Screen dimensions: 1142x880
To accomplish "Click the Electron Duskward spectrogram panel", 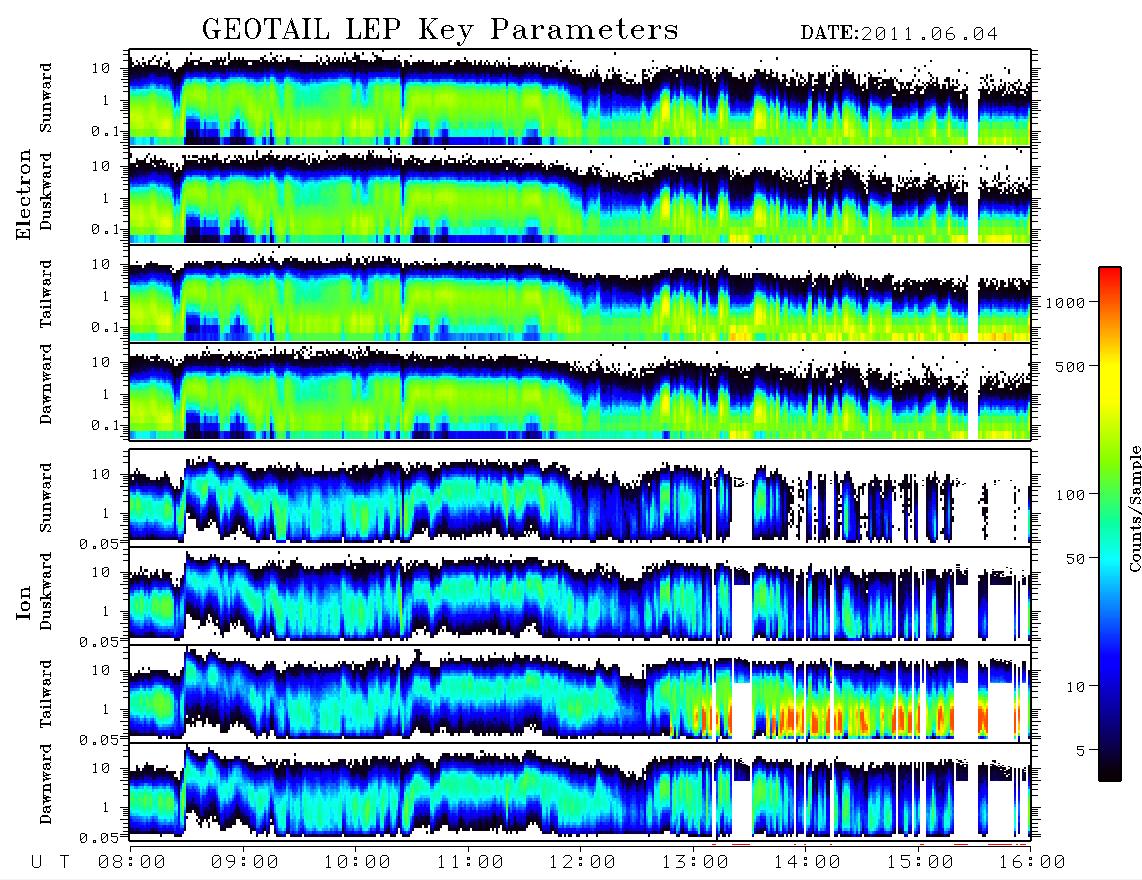I will [x=580, y=195].
